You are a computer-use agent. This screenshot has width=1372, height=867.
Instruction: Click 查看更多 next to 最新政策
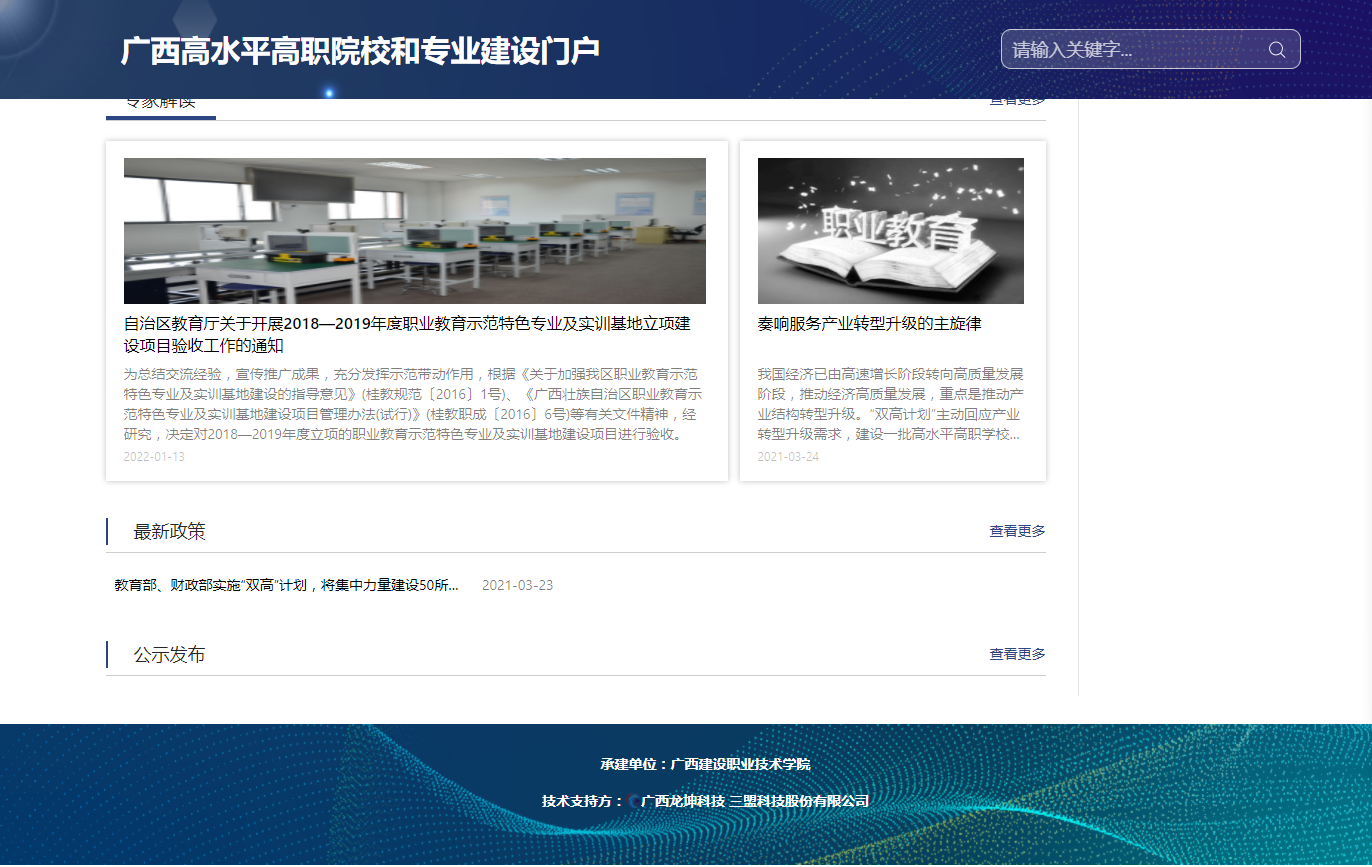(1017, 531)
